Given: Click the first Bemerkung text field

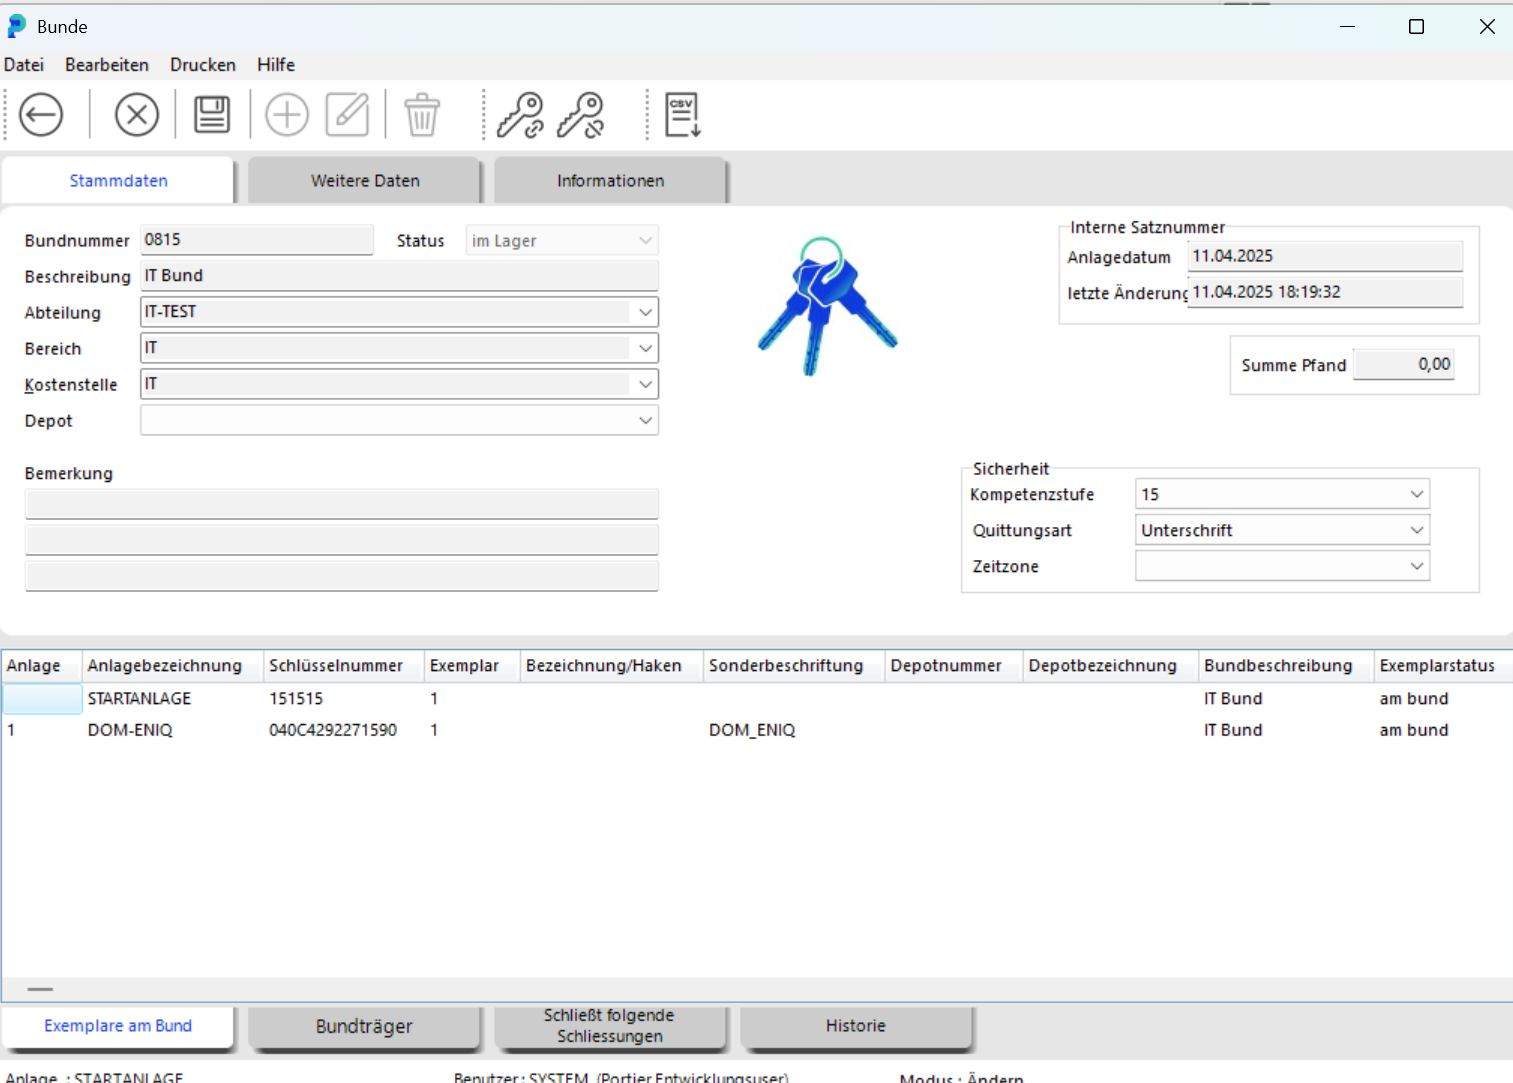Looking at the screenshot, I should click(341, 504).
